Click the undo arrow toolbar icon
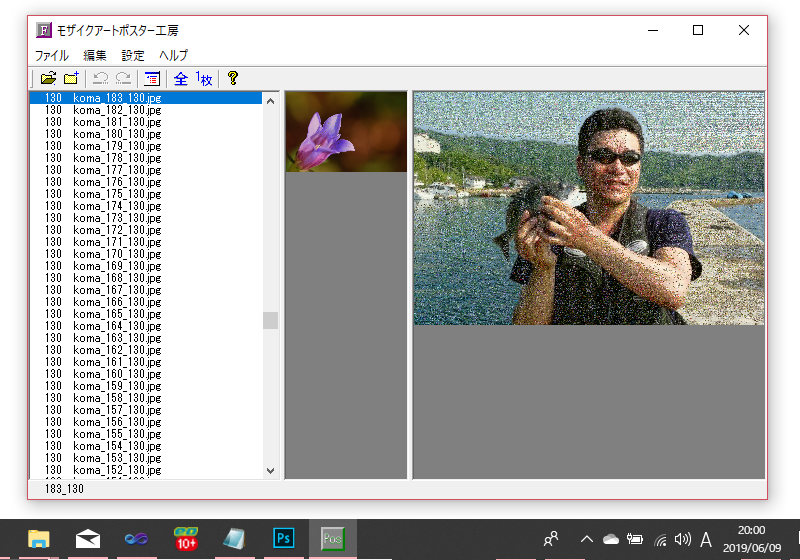 tap(100, 78)
